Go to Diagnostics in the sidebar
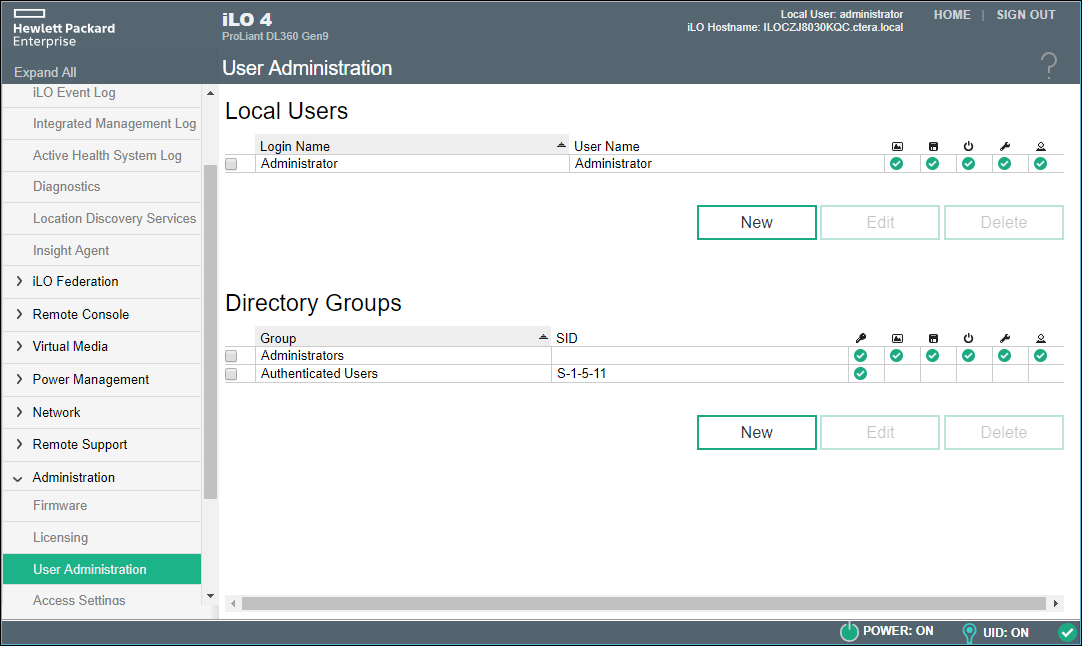 coord(66,186)
